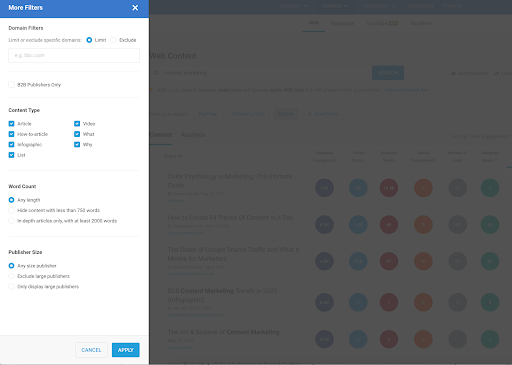Open the English language filter

286,114
